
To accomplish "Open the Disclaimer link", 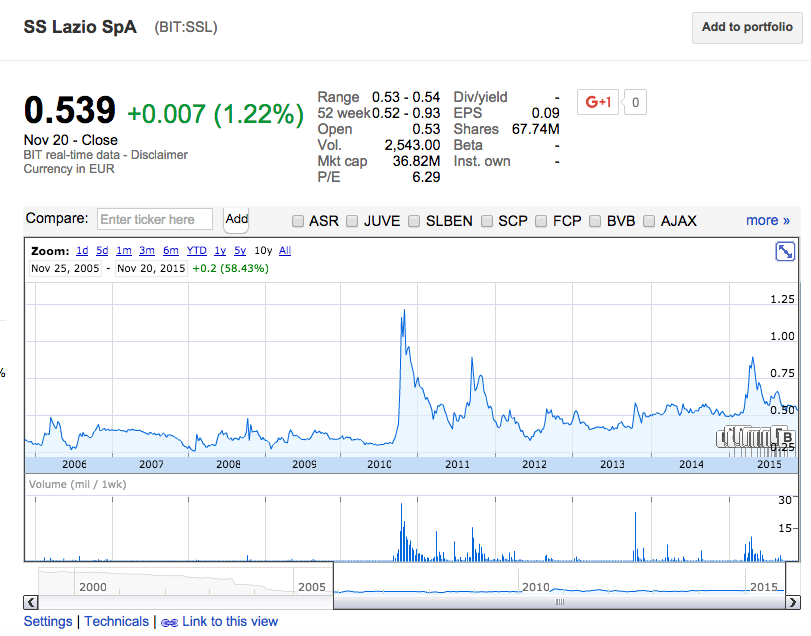I will tap(159, 155).
